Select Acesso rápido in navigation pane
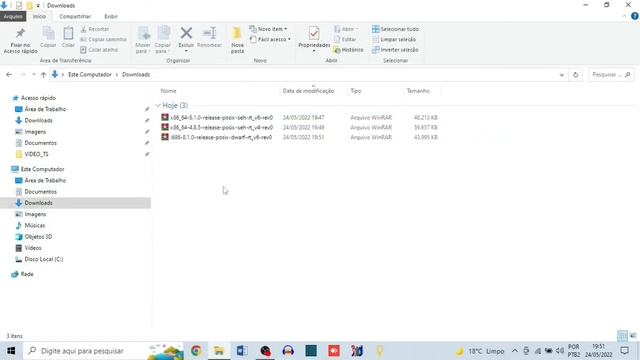This screenshot has width=640, height=360. click(x=38, y=98)
